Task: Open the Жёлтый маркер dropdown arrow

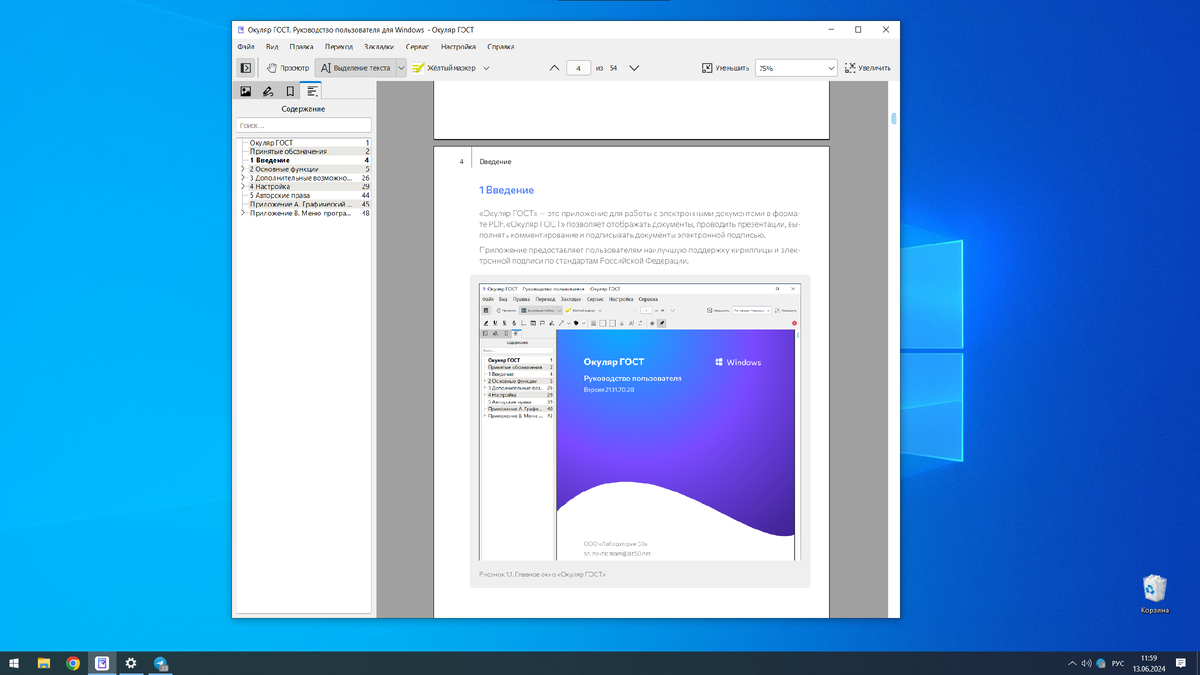Action: 486,68
